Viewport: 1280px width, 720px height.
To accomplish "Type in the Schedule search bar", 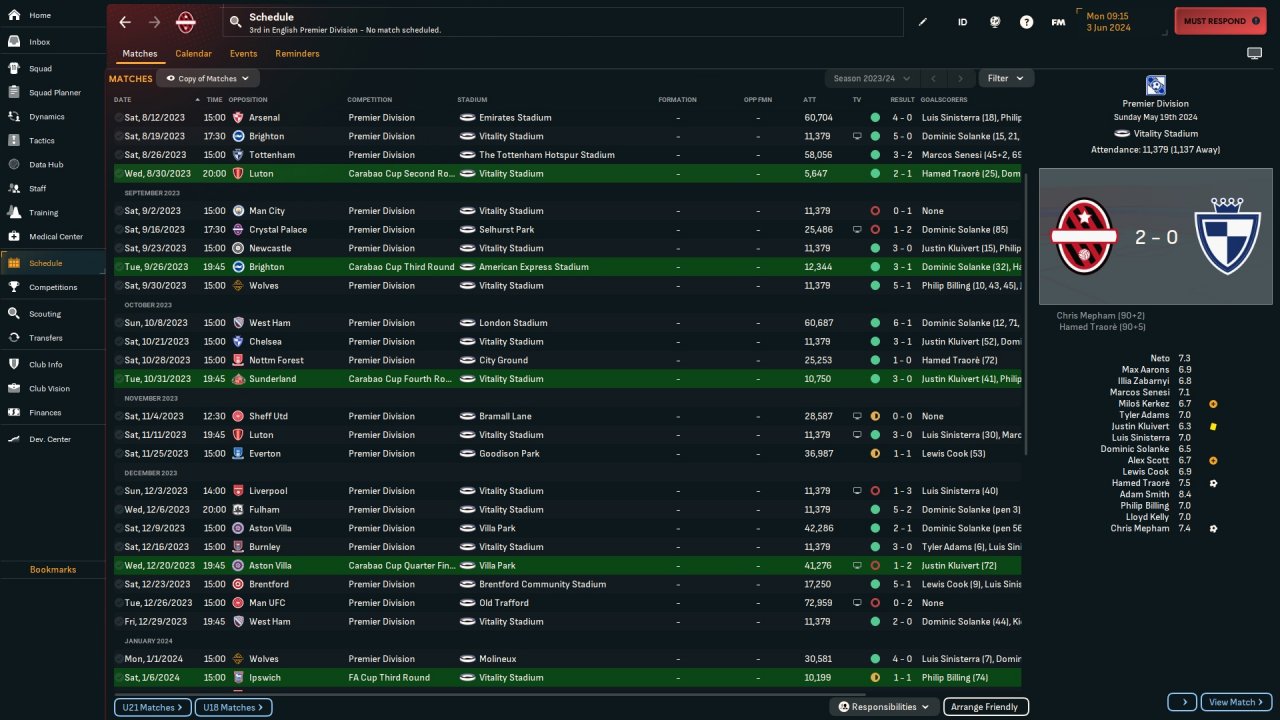I will (x=560, y=22).
